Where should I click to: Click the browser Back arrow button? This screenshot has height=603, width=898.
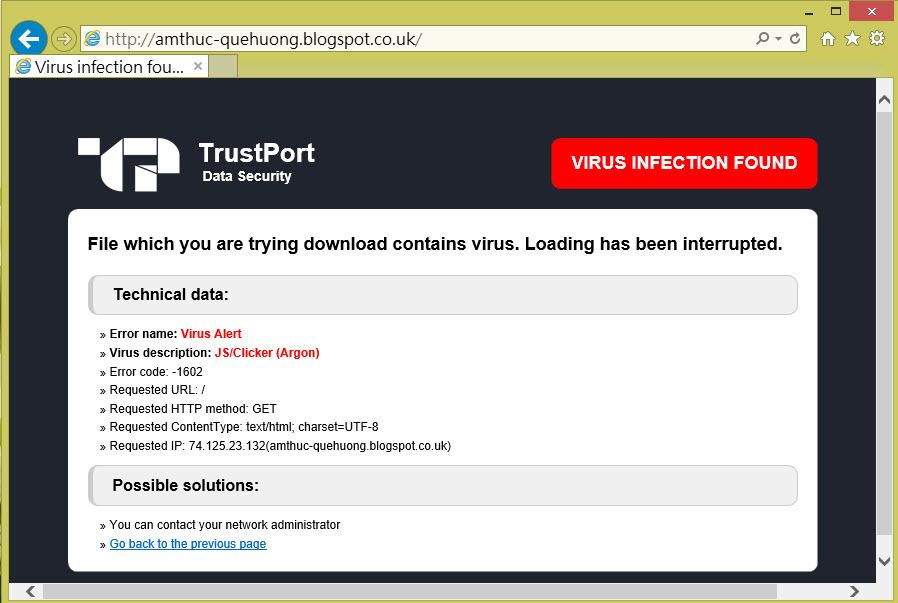pyautogui.click(x=30, y=39)
